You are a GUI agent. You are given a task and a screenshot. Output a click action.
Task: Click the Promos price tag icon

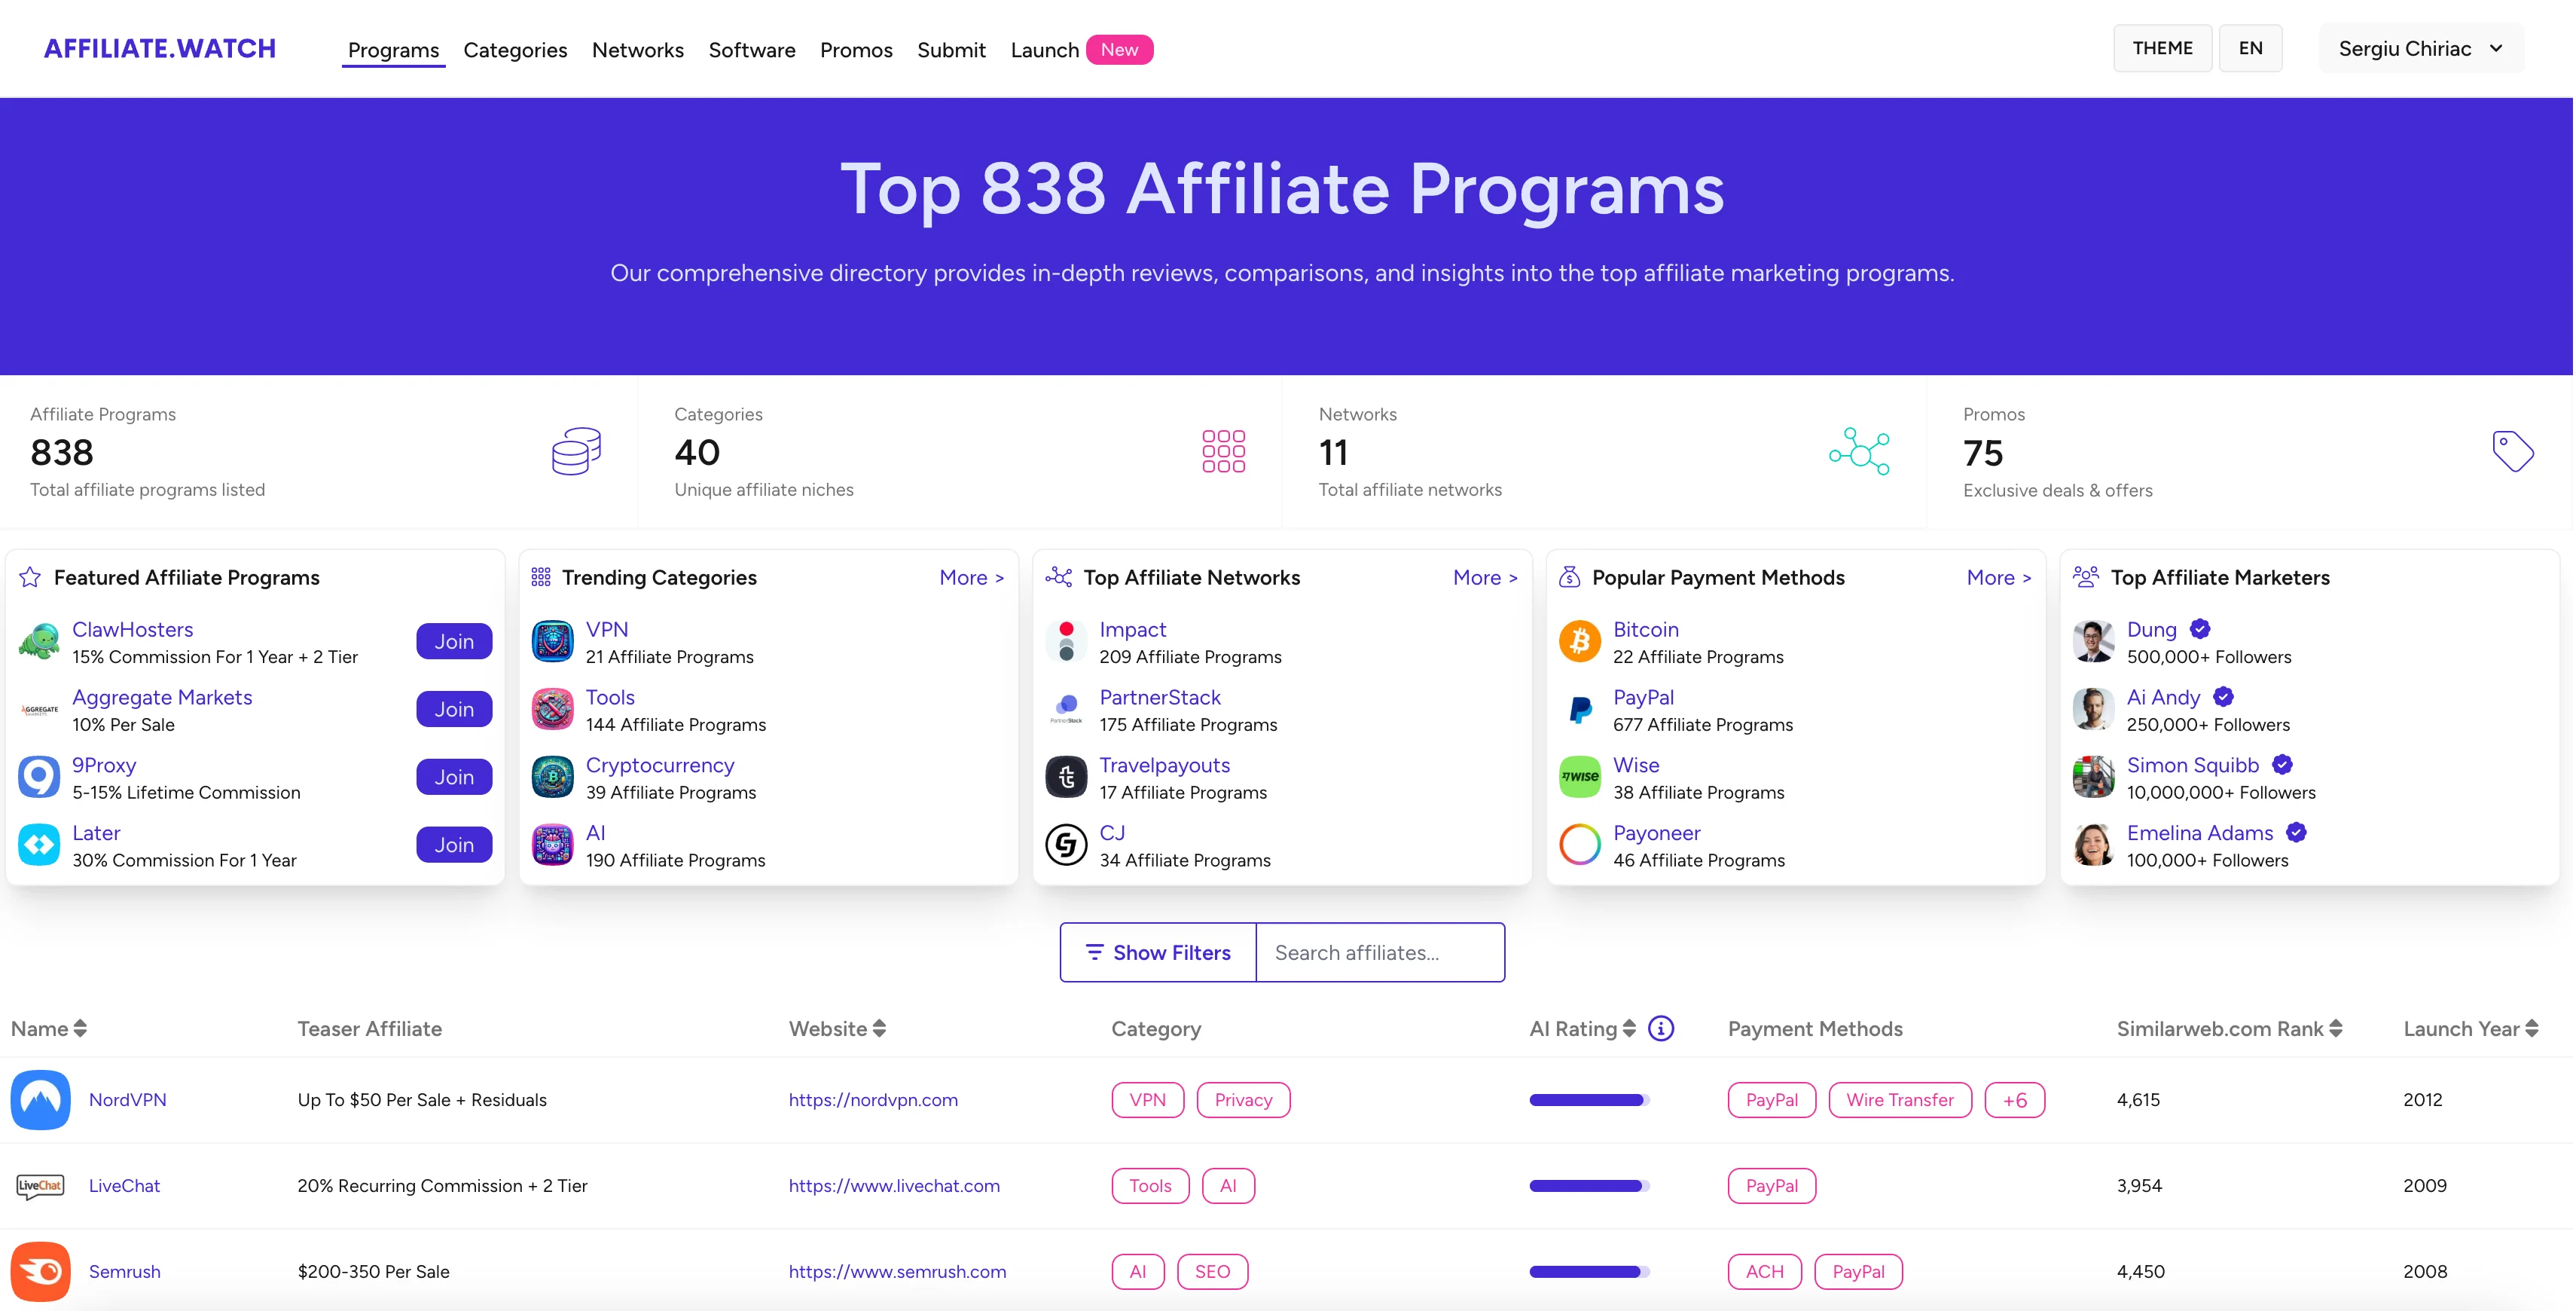click(x=2513, y=451)
